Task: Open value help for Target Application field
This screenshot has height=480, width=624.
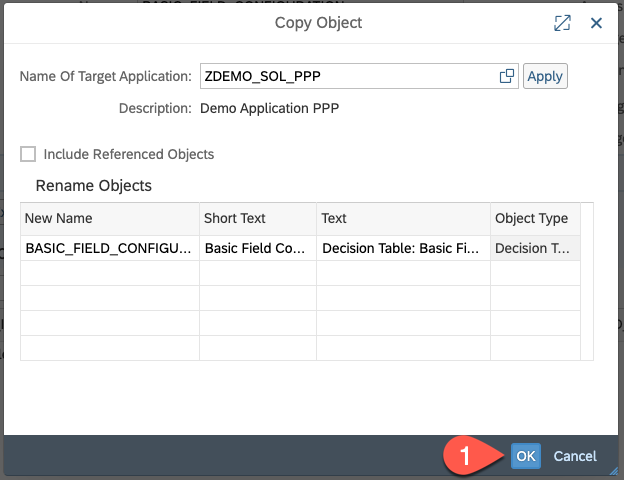Action: click(507, 76)
